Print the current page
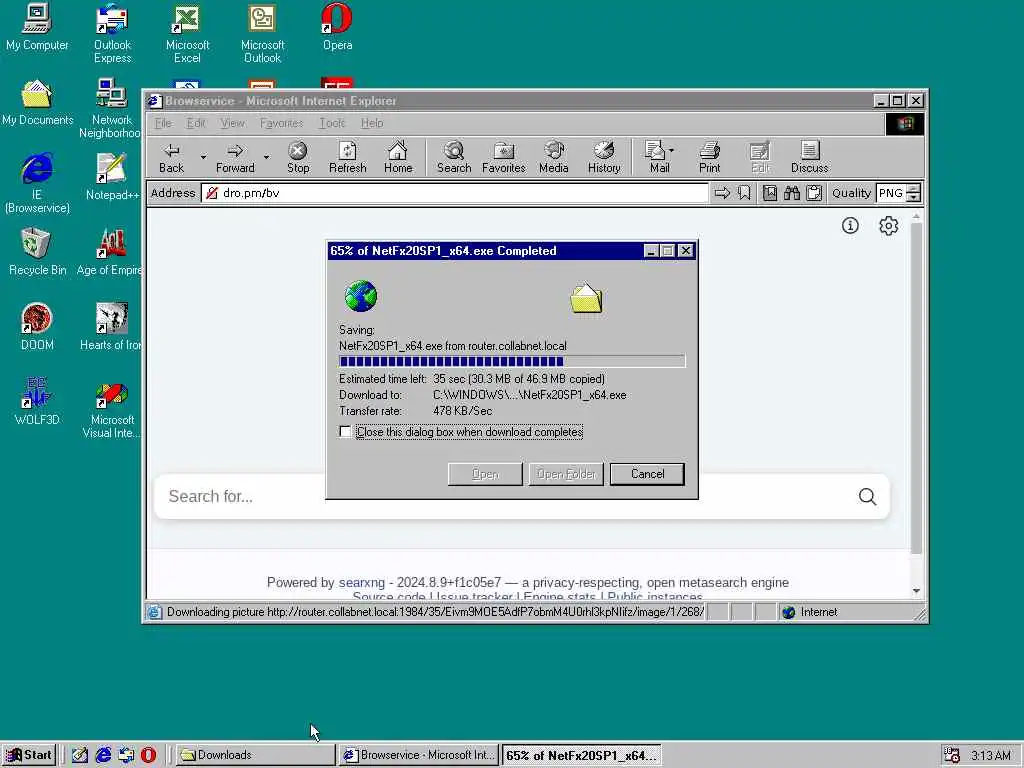This screenshot has height=768, width=1024. pyautogui.click(x=709, y=157)
